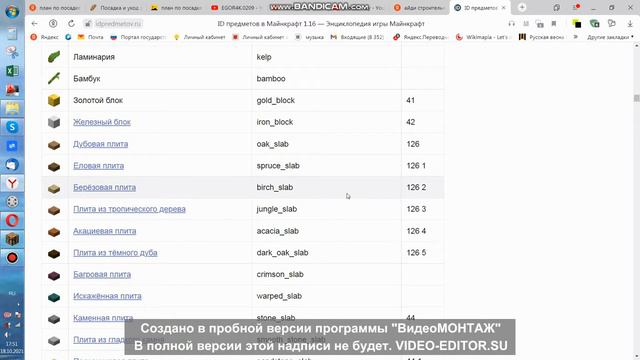
Task: Click the crimson slab dark red icon
Action: click(54, 276)
